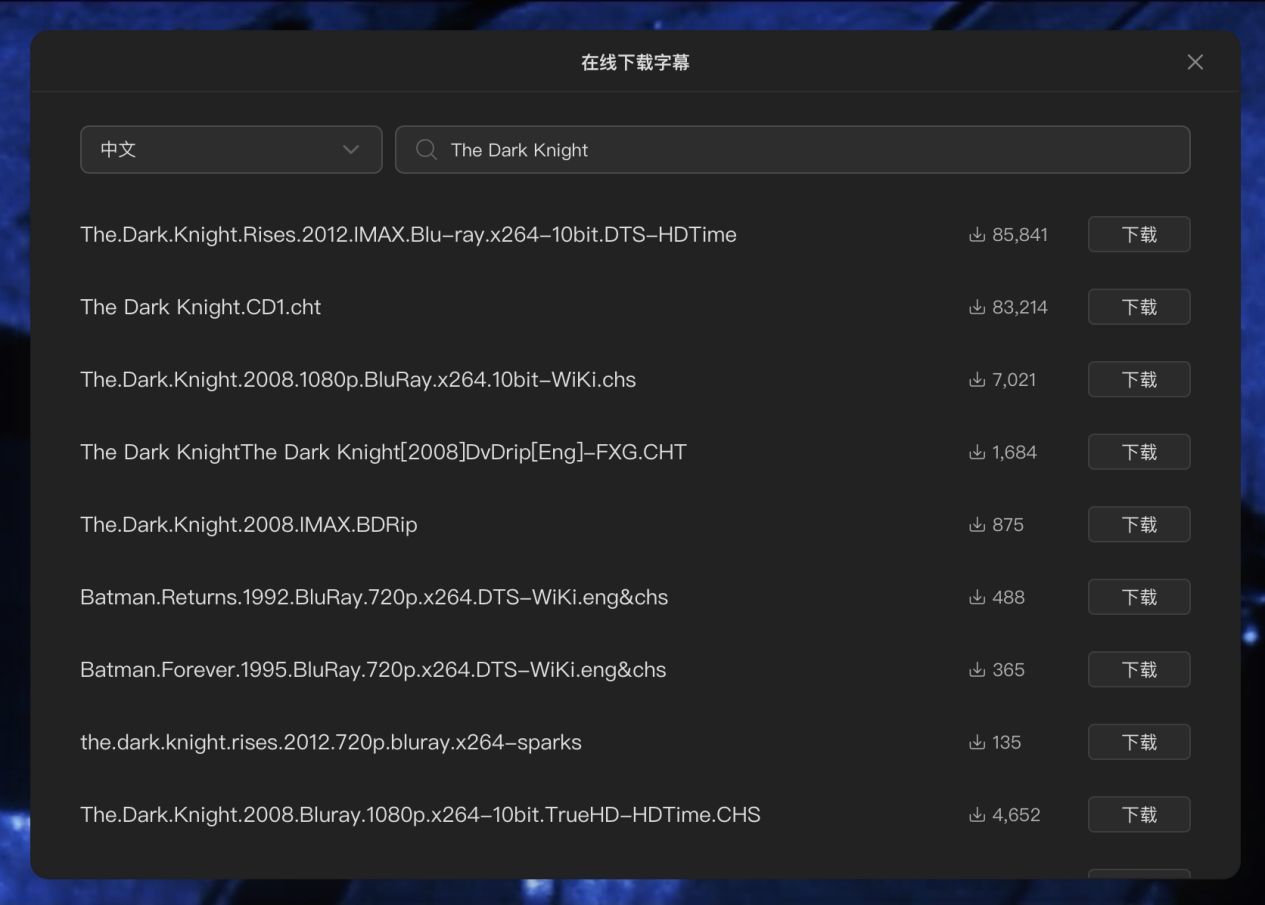The height and width of the screenshot is (905, 1265).
Task: Click the 1,684 download count
Action: tap(1014, 452)
